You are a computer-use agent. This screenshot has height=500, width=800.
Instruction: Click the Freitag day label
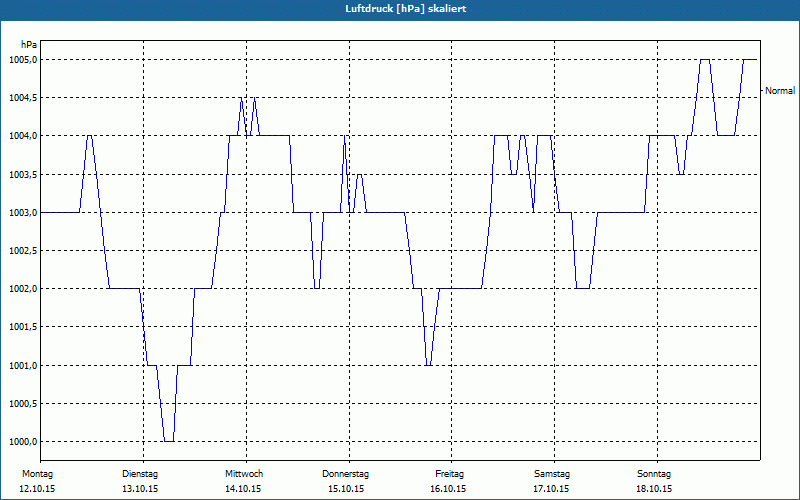pos(449,474)
